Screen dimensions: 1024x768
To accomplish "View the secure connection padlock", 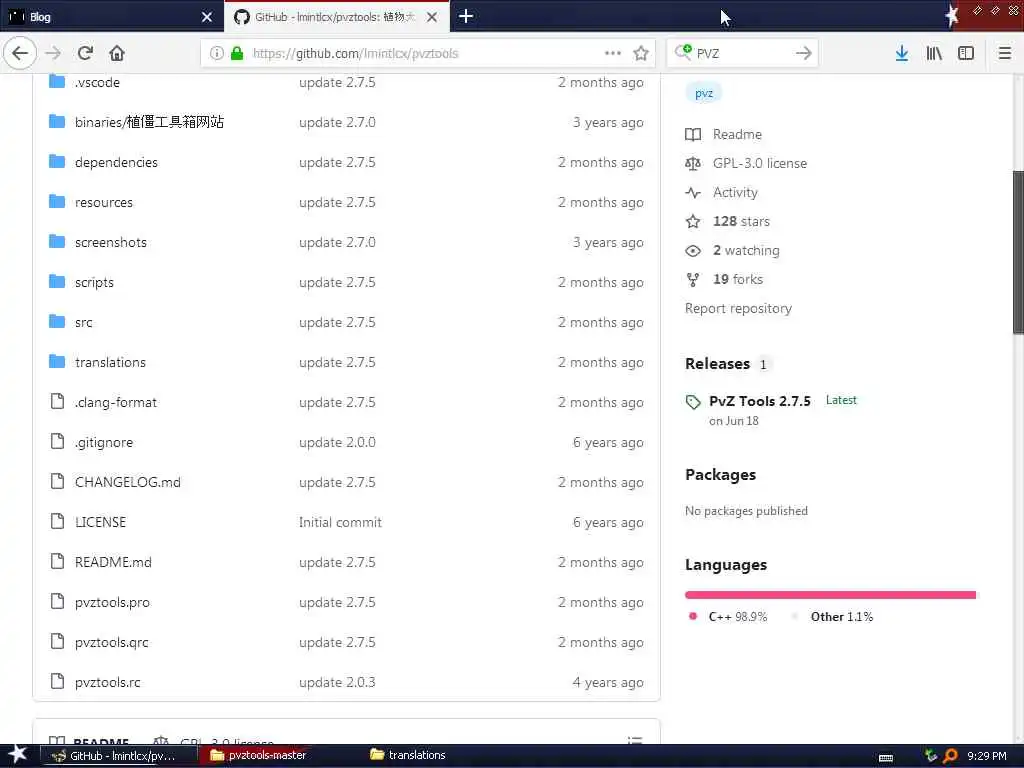I will click(x=237, y=53).
